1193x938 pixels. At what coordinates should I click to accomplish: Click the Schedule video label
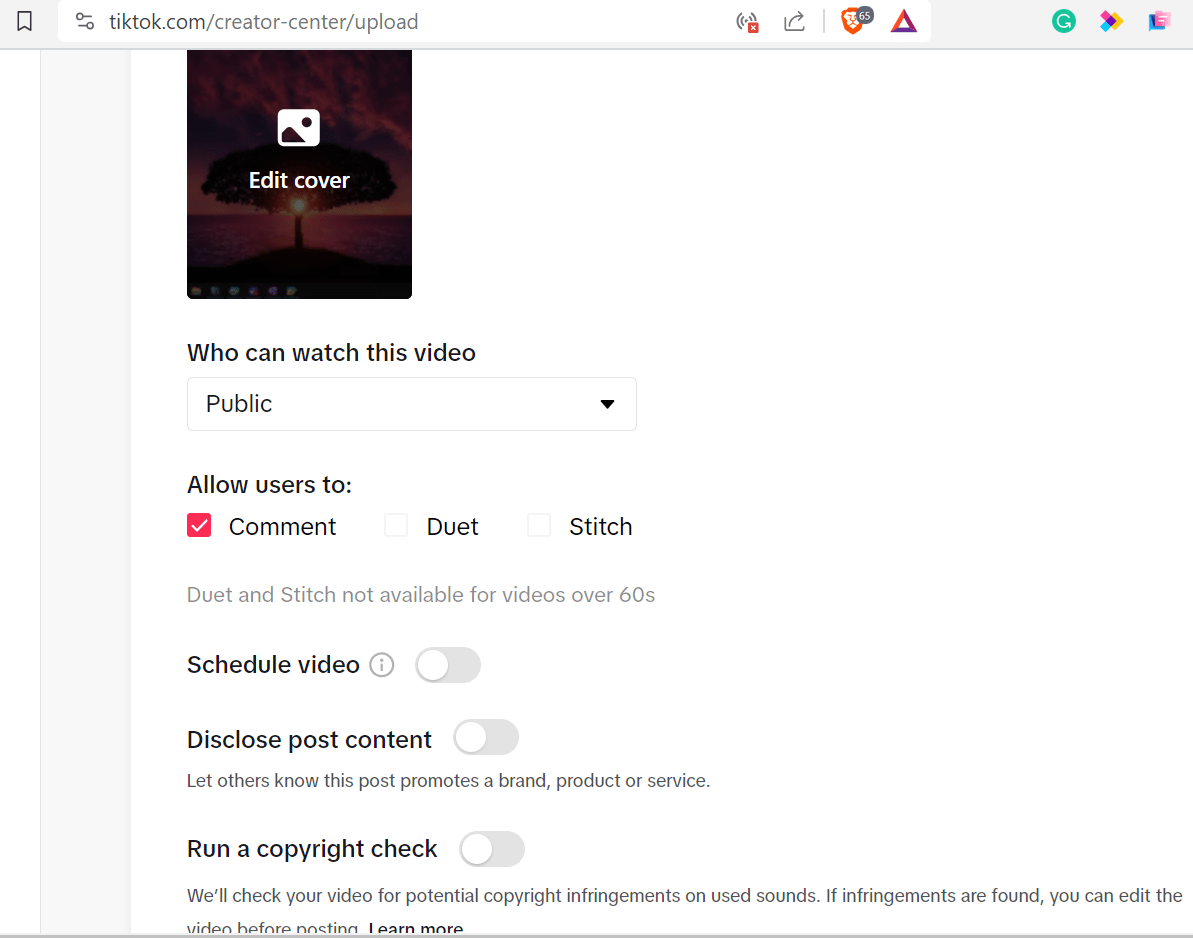[x=273, y=665]
